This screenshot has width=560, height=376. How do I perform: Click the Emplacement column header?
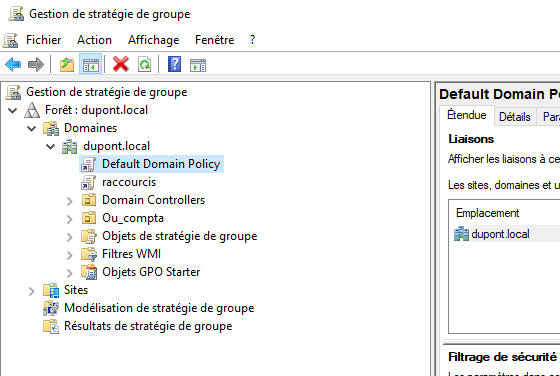tap(488, 213)
